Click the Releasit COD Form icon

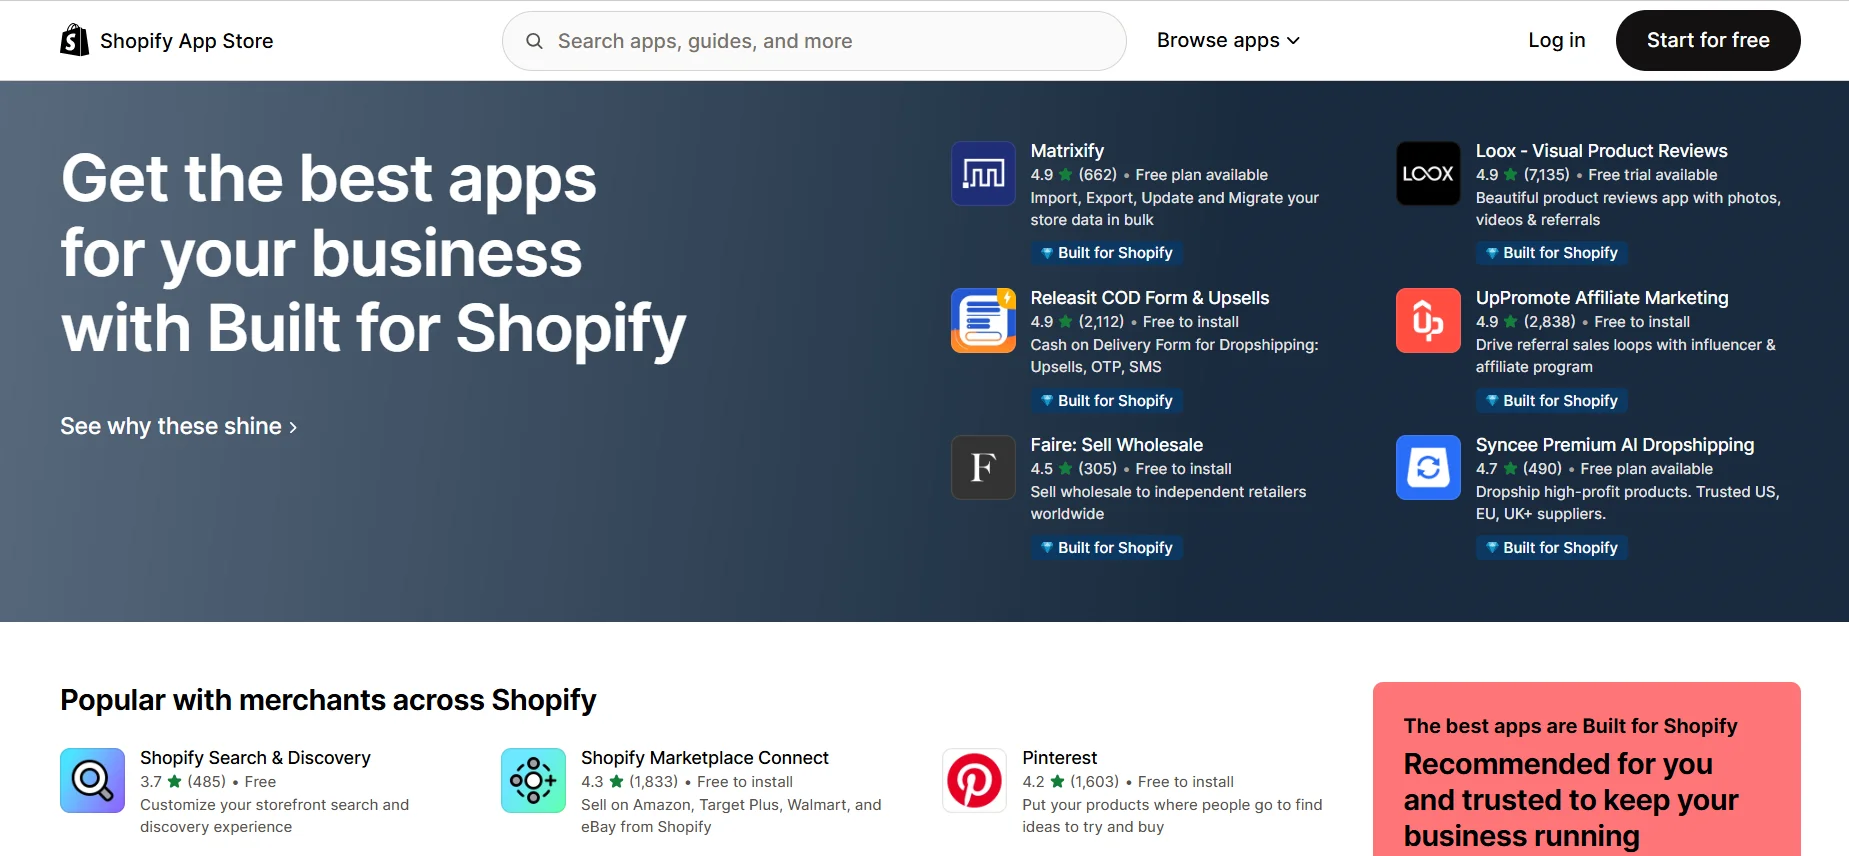(982, 321)
